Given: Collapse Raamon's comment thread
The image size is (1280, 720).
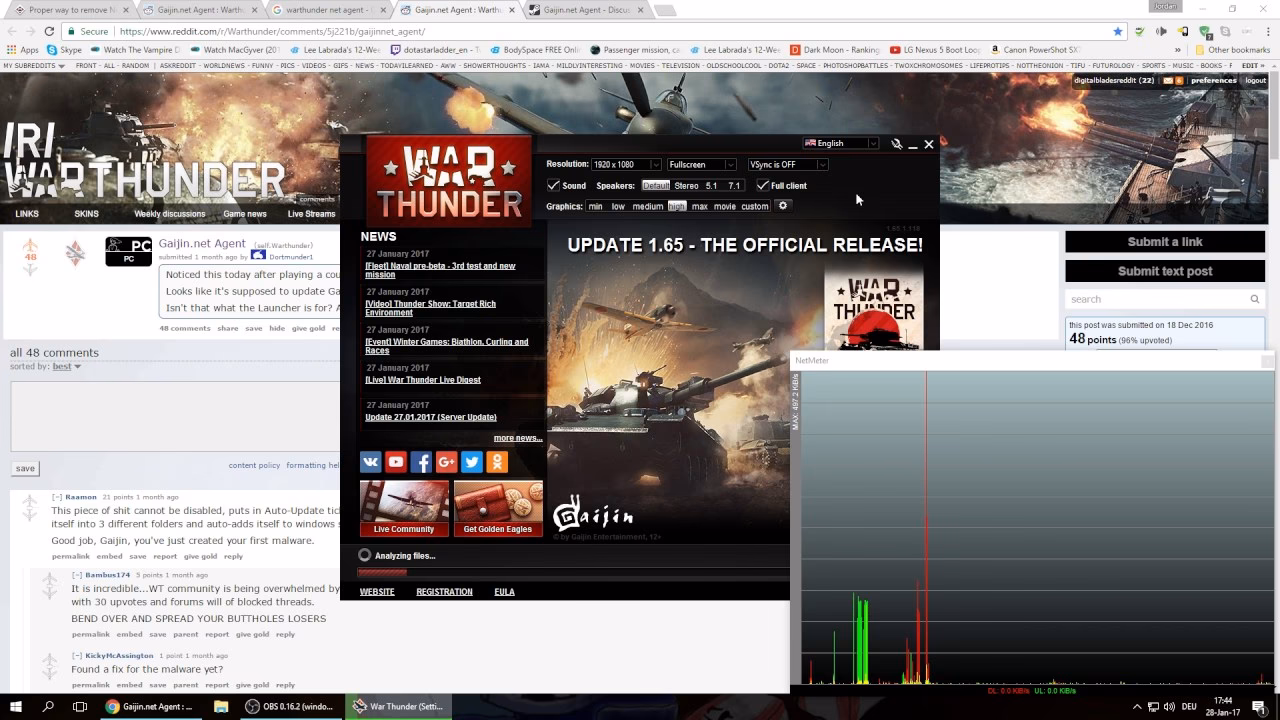Looking at the screenshot, I should click(57, 497).
